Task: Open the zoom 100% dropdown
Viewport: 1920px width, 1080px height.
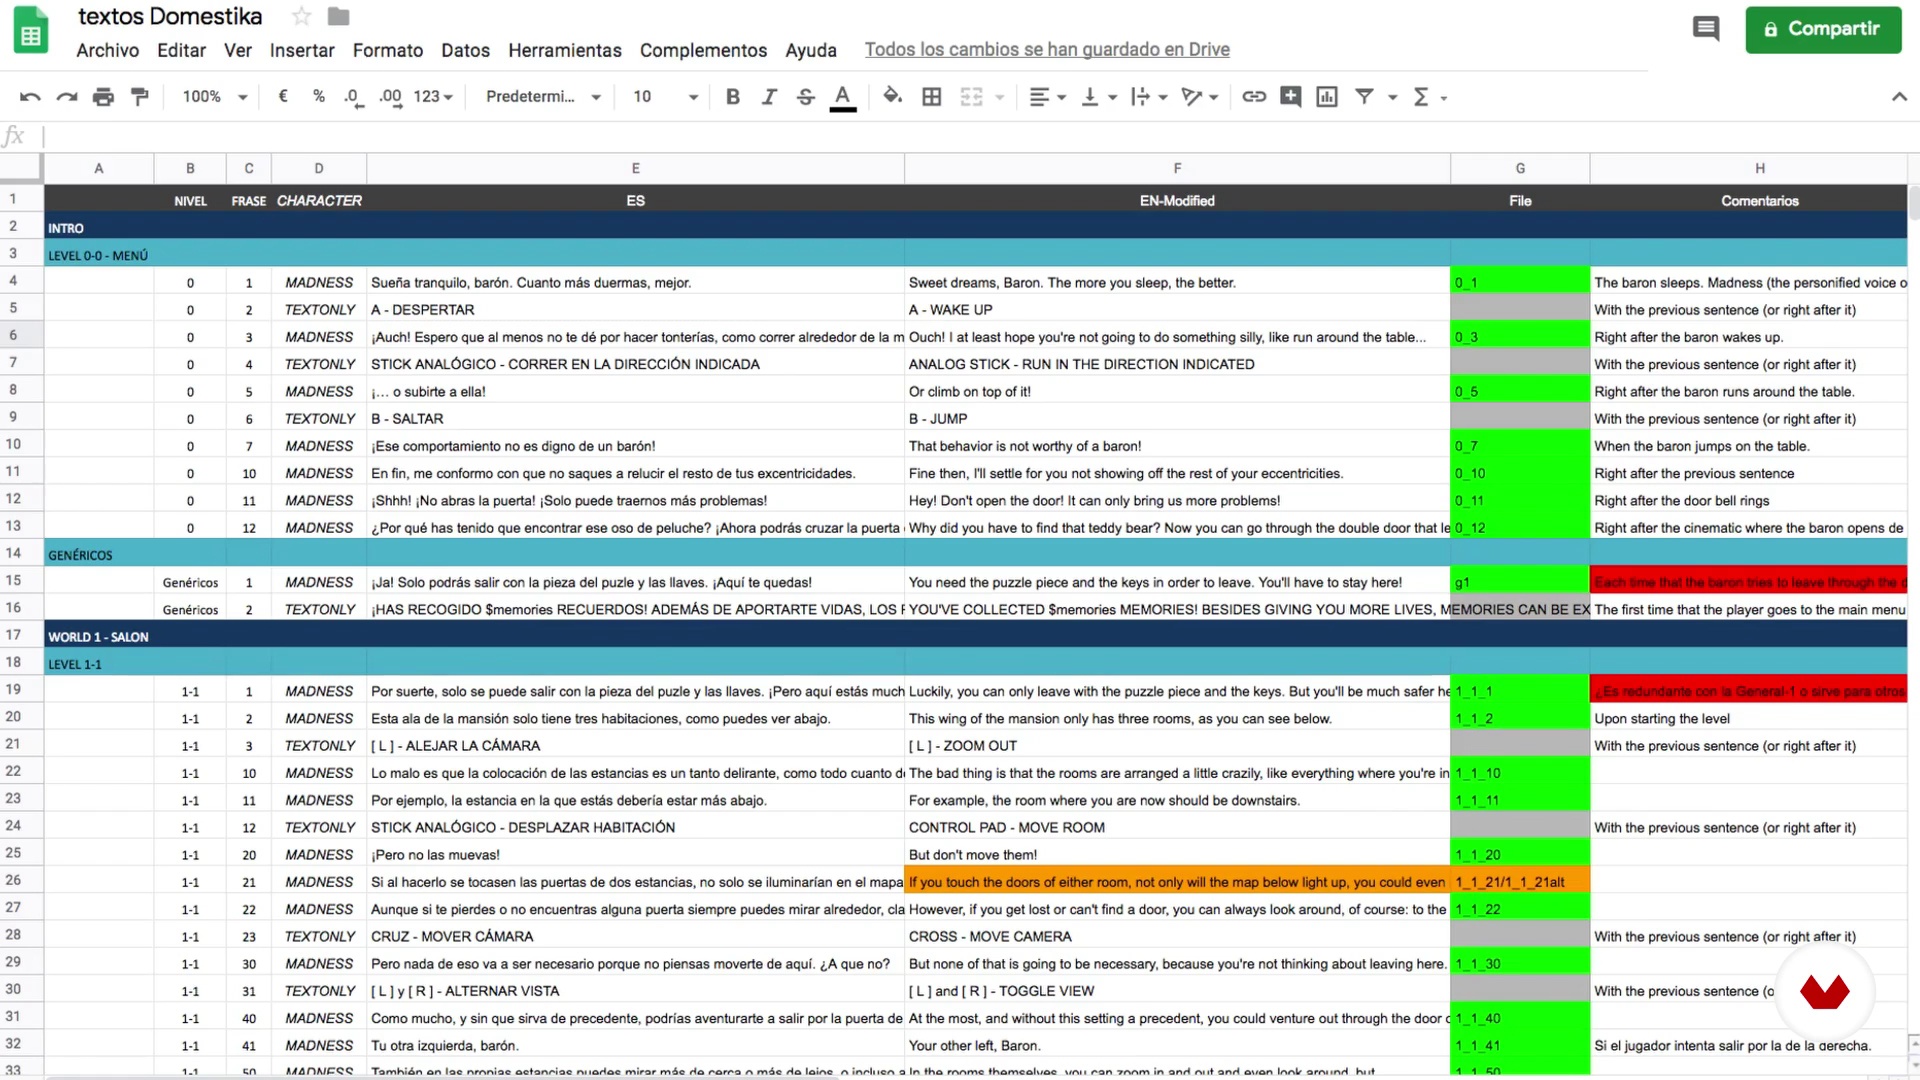Action: [214, 97]
